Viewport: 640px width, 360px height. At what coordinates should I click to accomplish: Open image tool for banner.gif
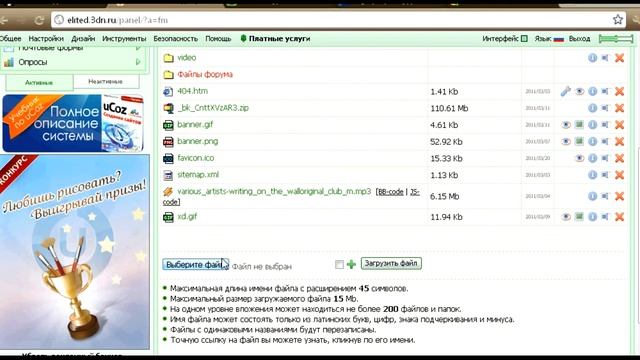579,124
